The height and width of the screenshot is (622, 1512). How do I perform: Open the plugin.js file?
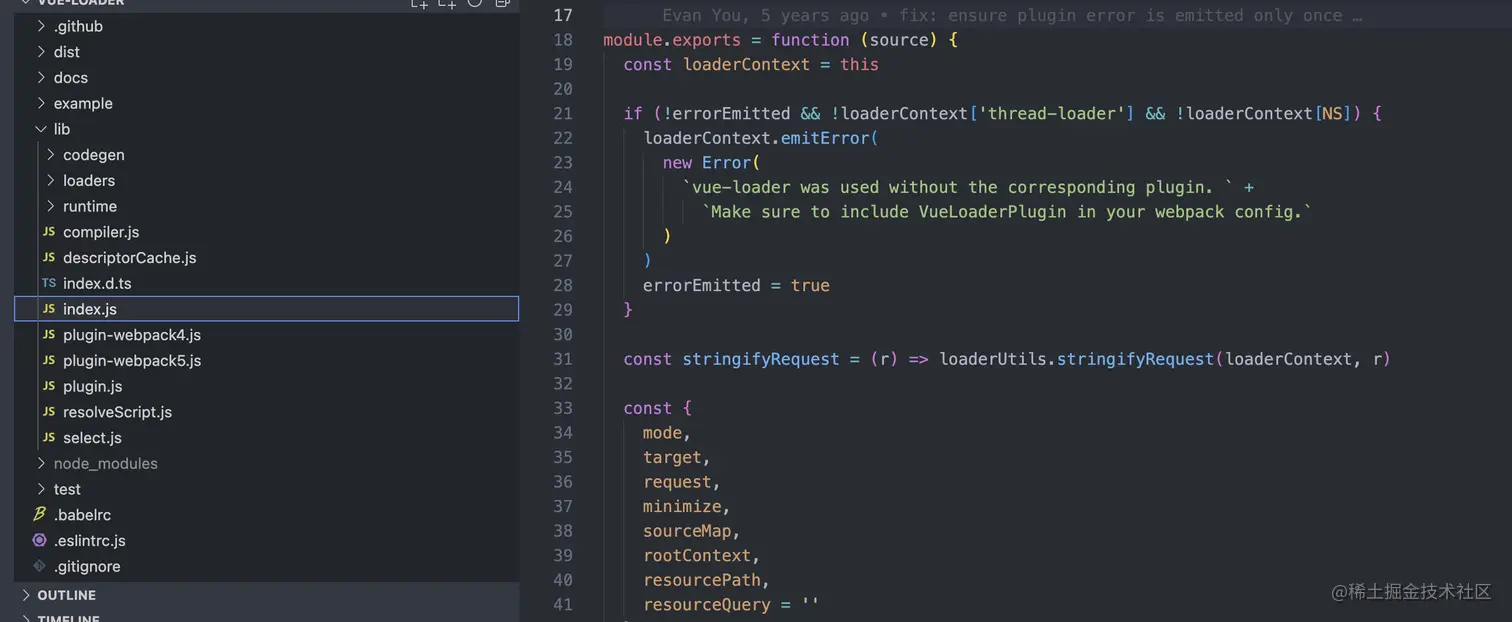point(92,386)
